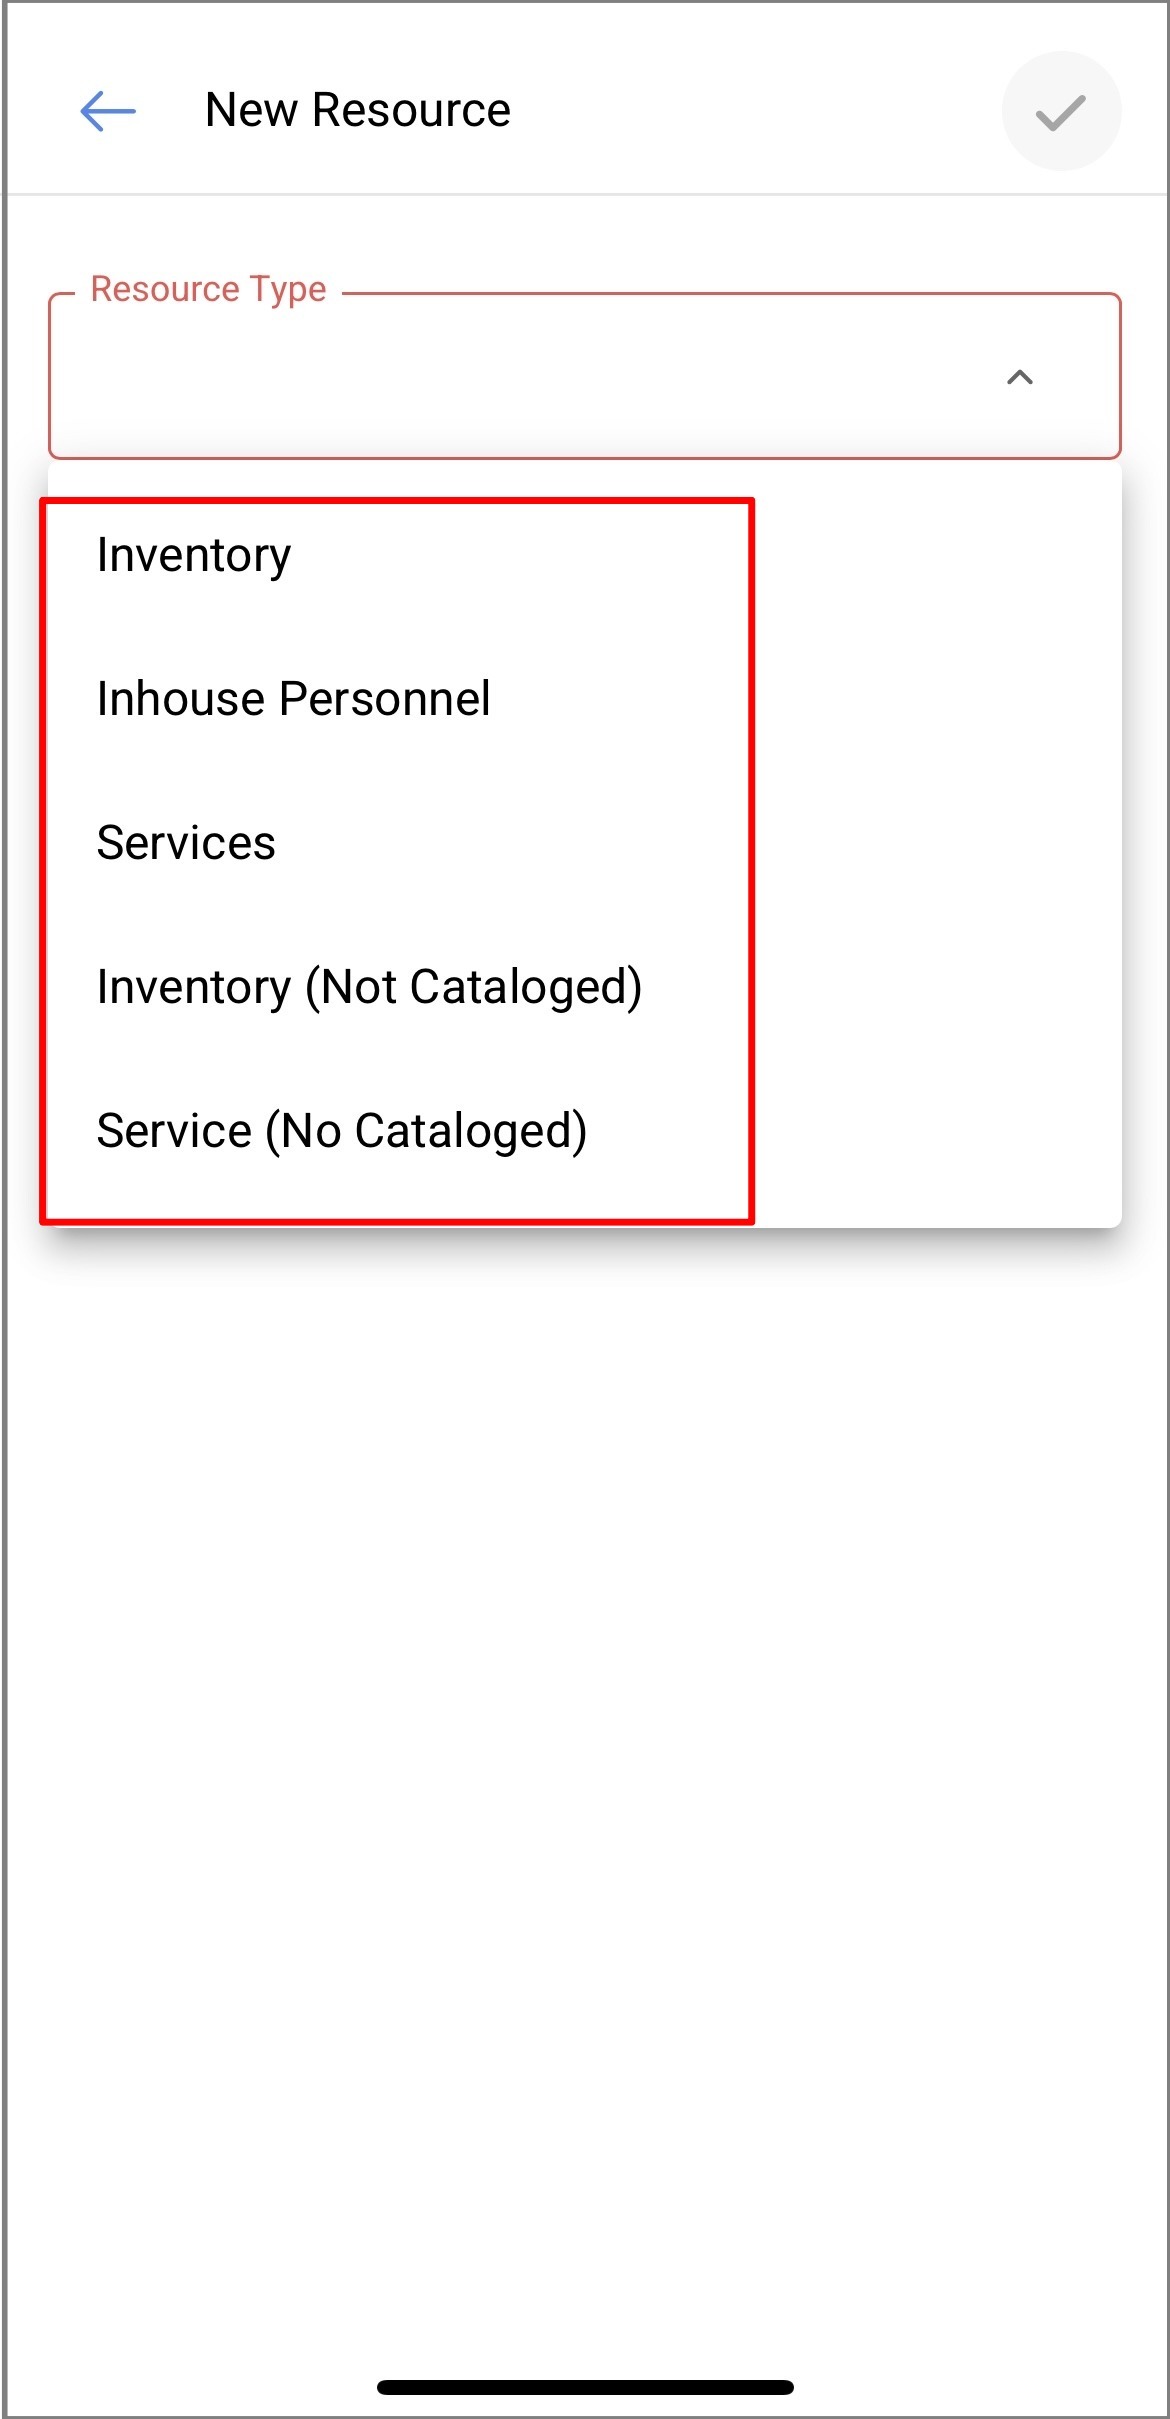Screen dimensions: 1170x2419
Task: Close the options list using up caret
Action: 1019,377
